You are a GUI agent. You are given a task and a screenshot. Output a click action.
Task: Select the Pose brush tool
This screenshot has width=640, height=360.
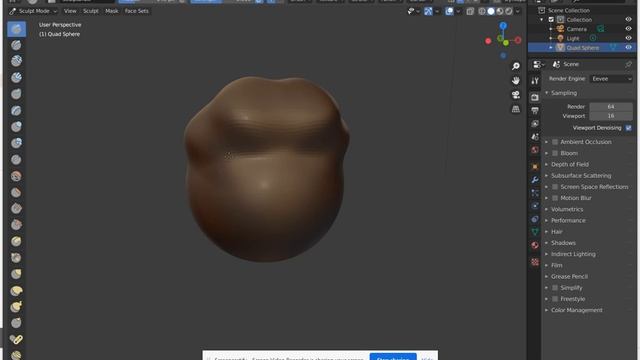(16, 339)
